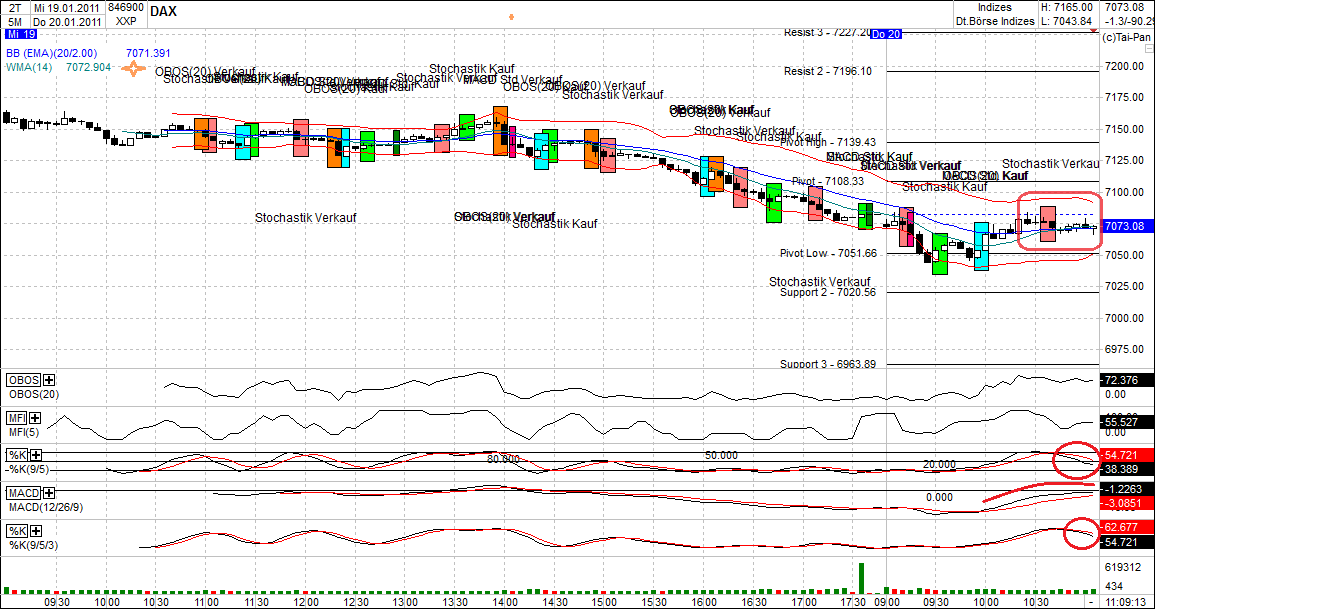Click the Pivot Low - 7051.66 label

click(x=828, y=253)
